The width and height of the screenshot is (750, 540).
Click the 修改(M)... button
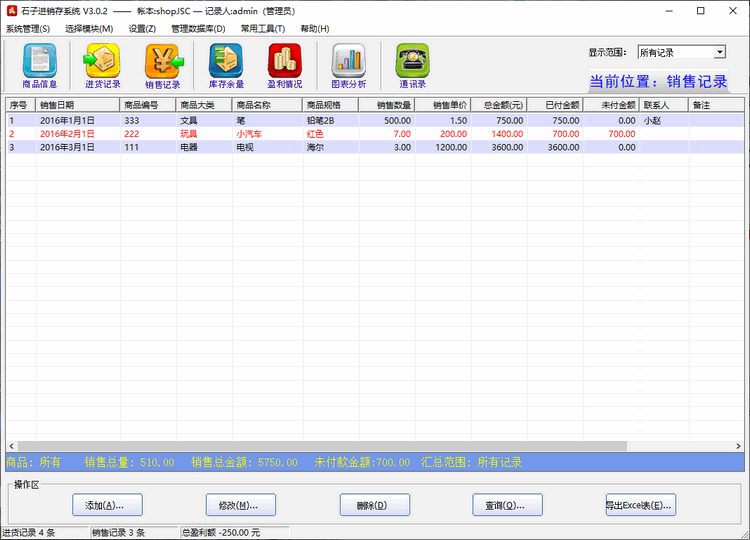pos(240,505)
